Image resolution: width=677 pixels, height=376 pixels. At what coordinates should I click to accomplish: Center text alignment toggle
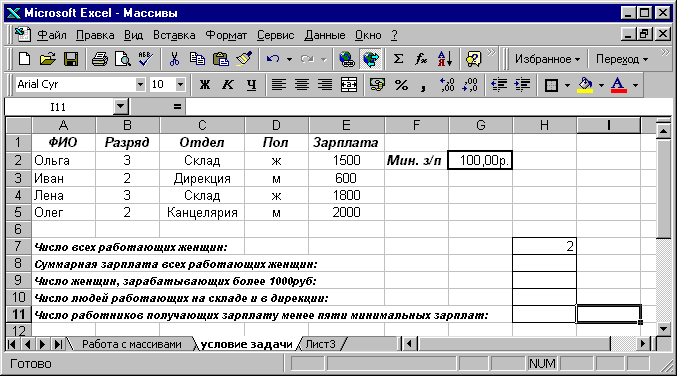[302, 85]
